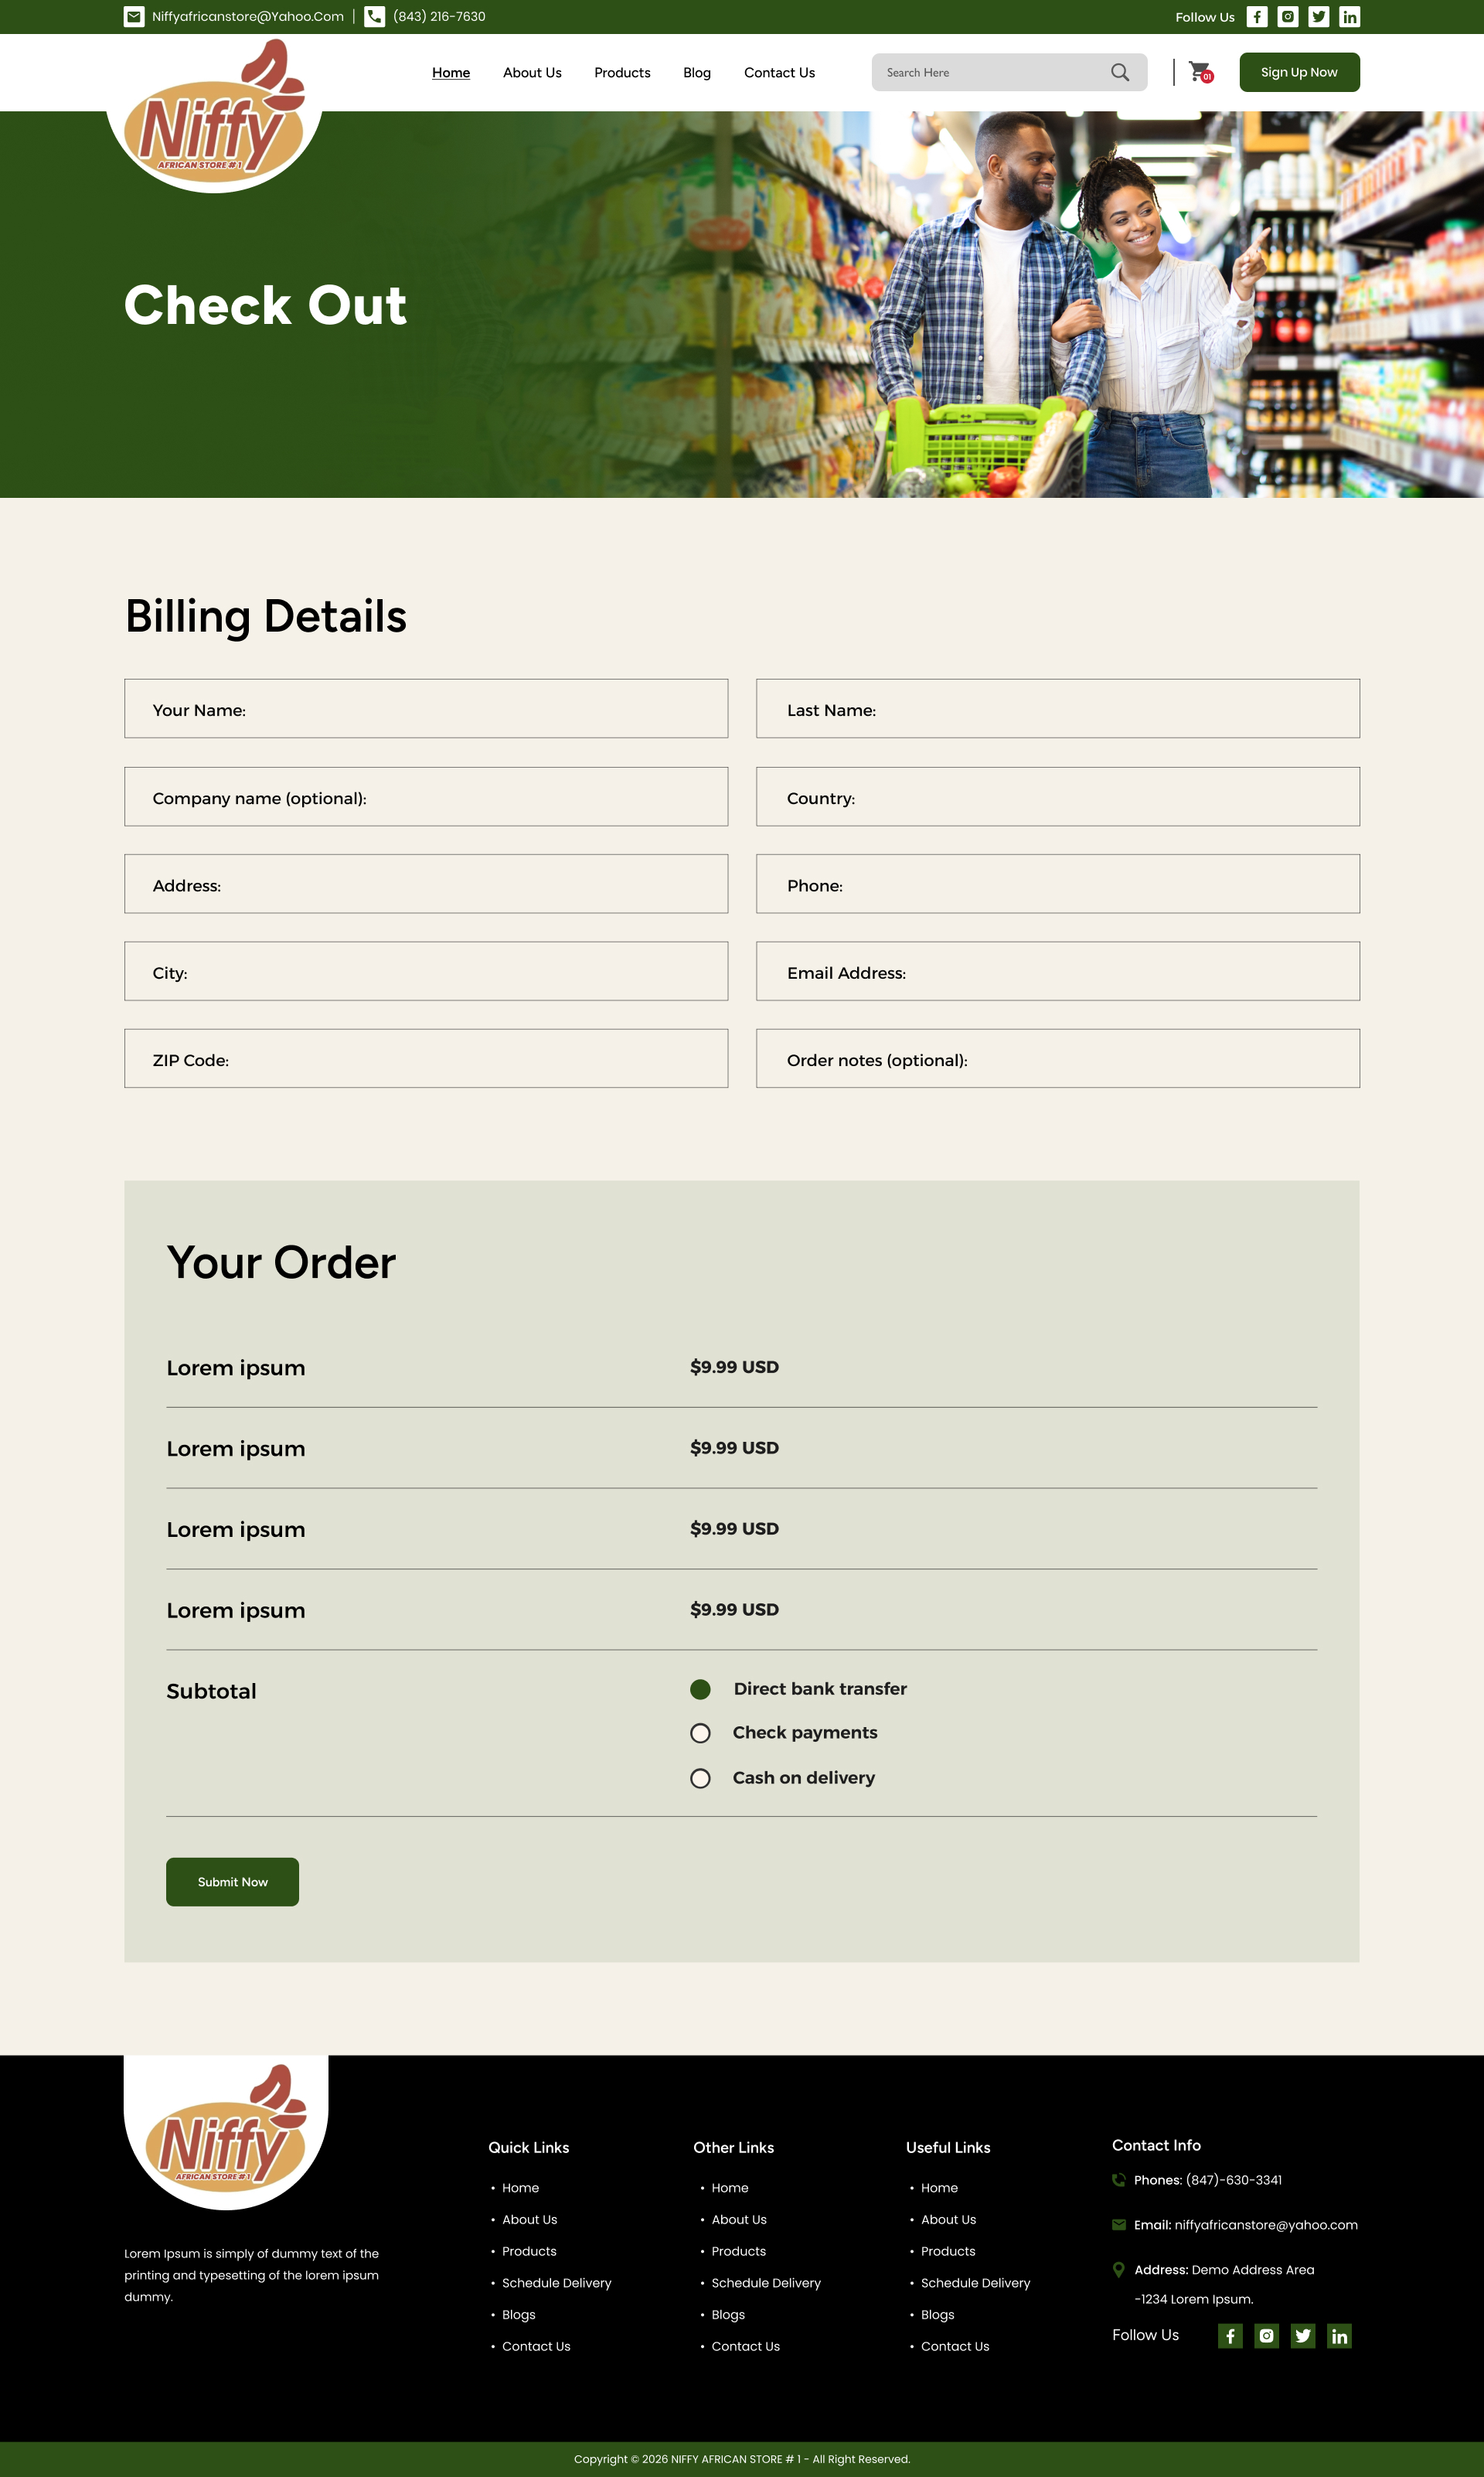The width and height of the screenshot is (1484, 2477).
Task: Click the ZIP Code input field
Action: (x=426, y=1058)
